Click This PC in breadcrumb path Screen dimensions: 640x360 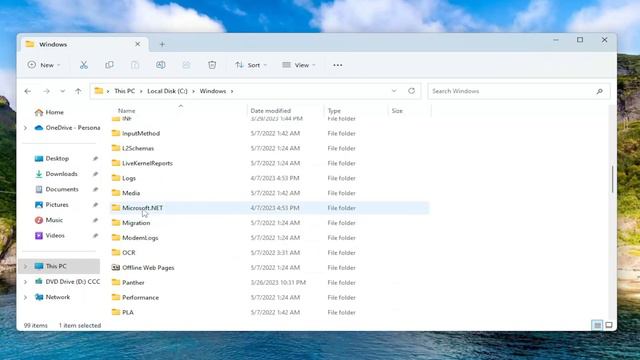[x=124, y=91]
